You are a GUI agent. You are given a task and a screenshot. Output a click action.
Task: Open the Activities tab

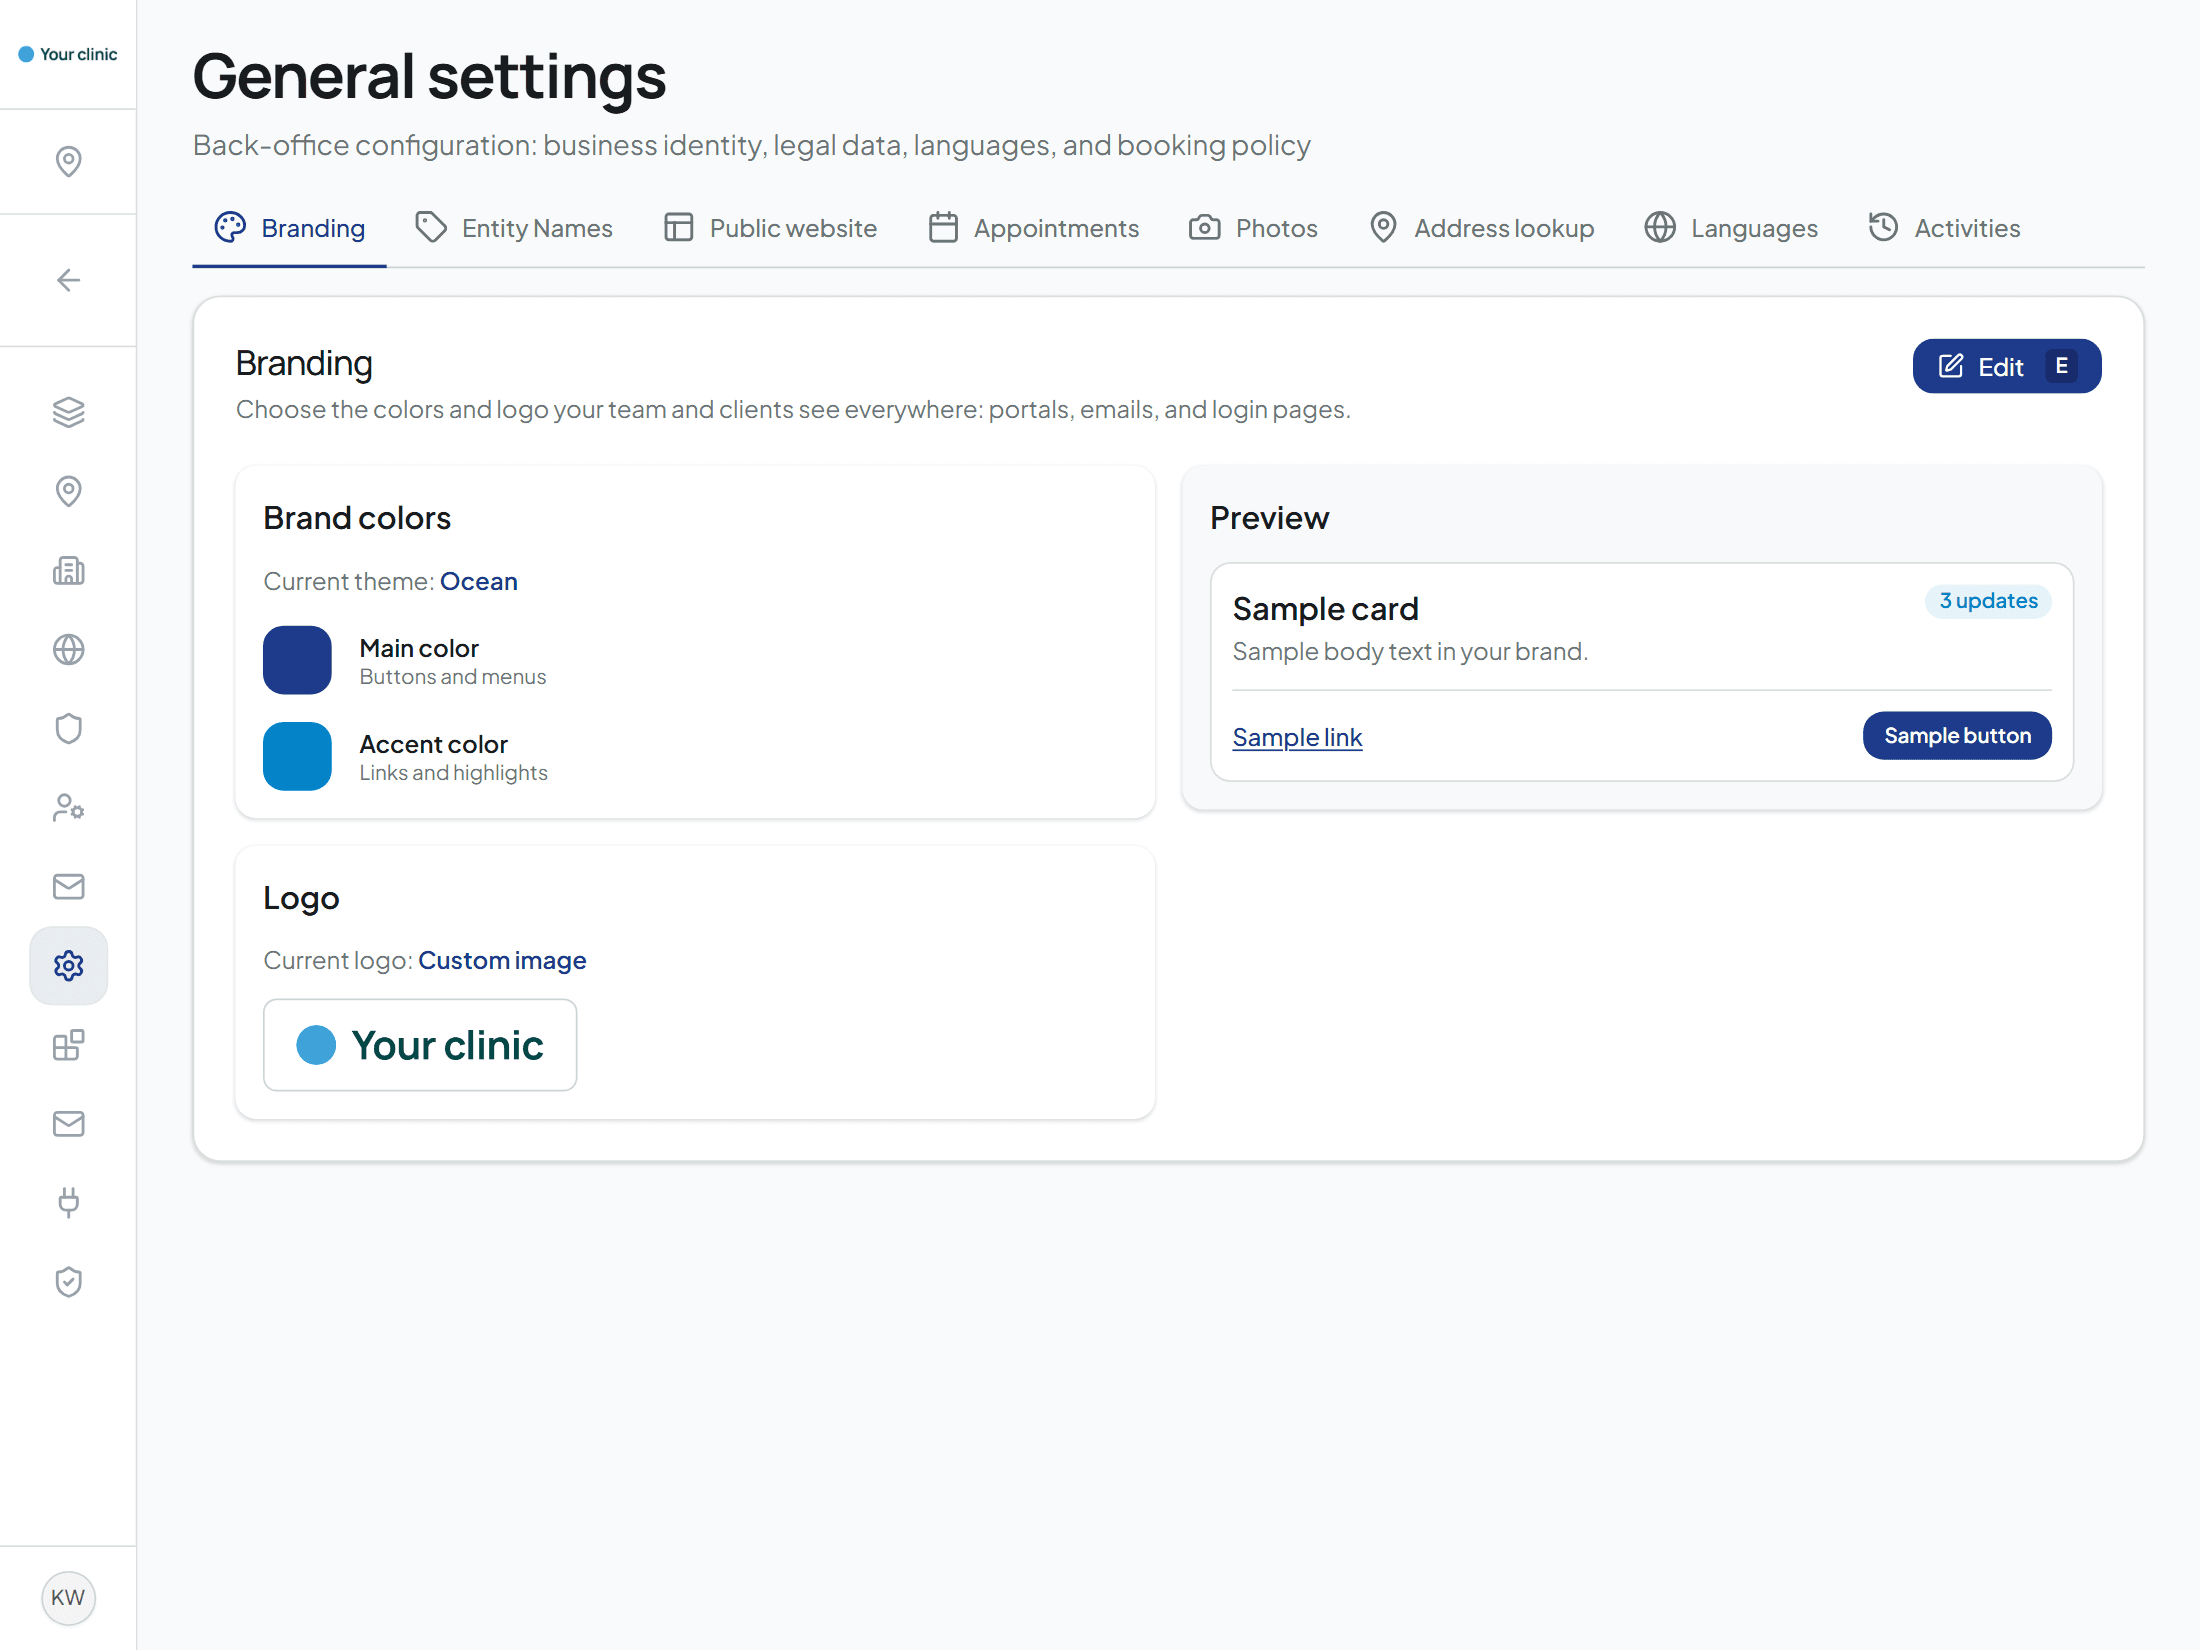(1944, 228)
